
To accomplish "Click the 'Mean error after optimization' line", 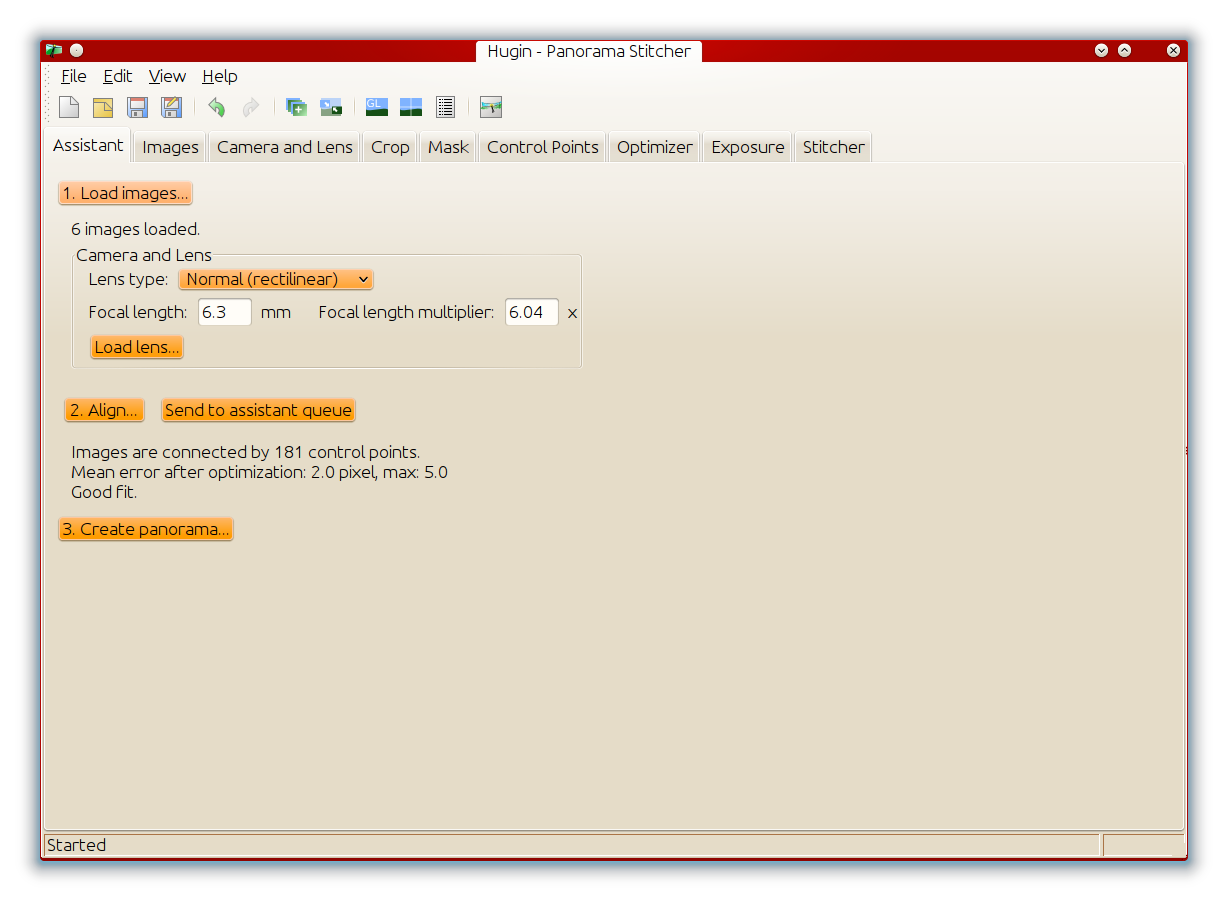I will tap(260, 472).
